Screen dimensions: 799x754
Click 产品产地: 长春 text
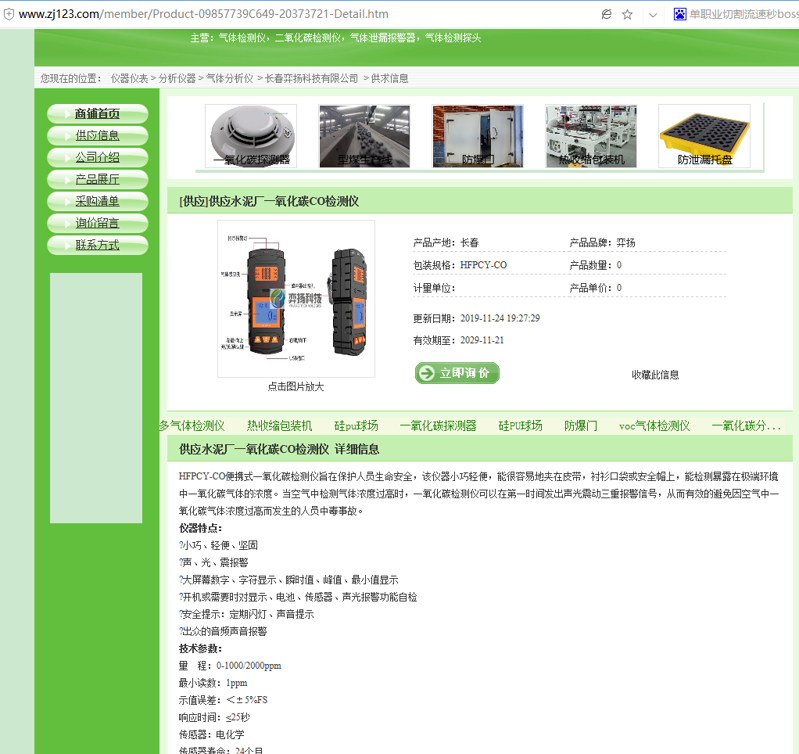[446, 243]
